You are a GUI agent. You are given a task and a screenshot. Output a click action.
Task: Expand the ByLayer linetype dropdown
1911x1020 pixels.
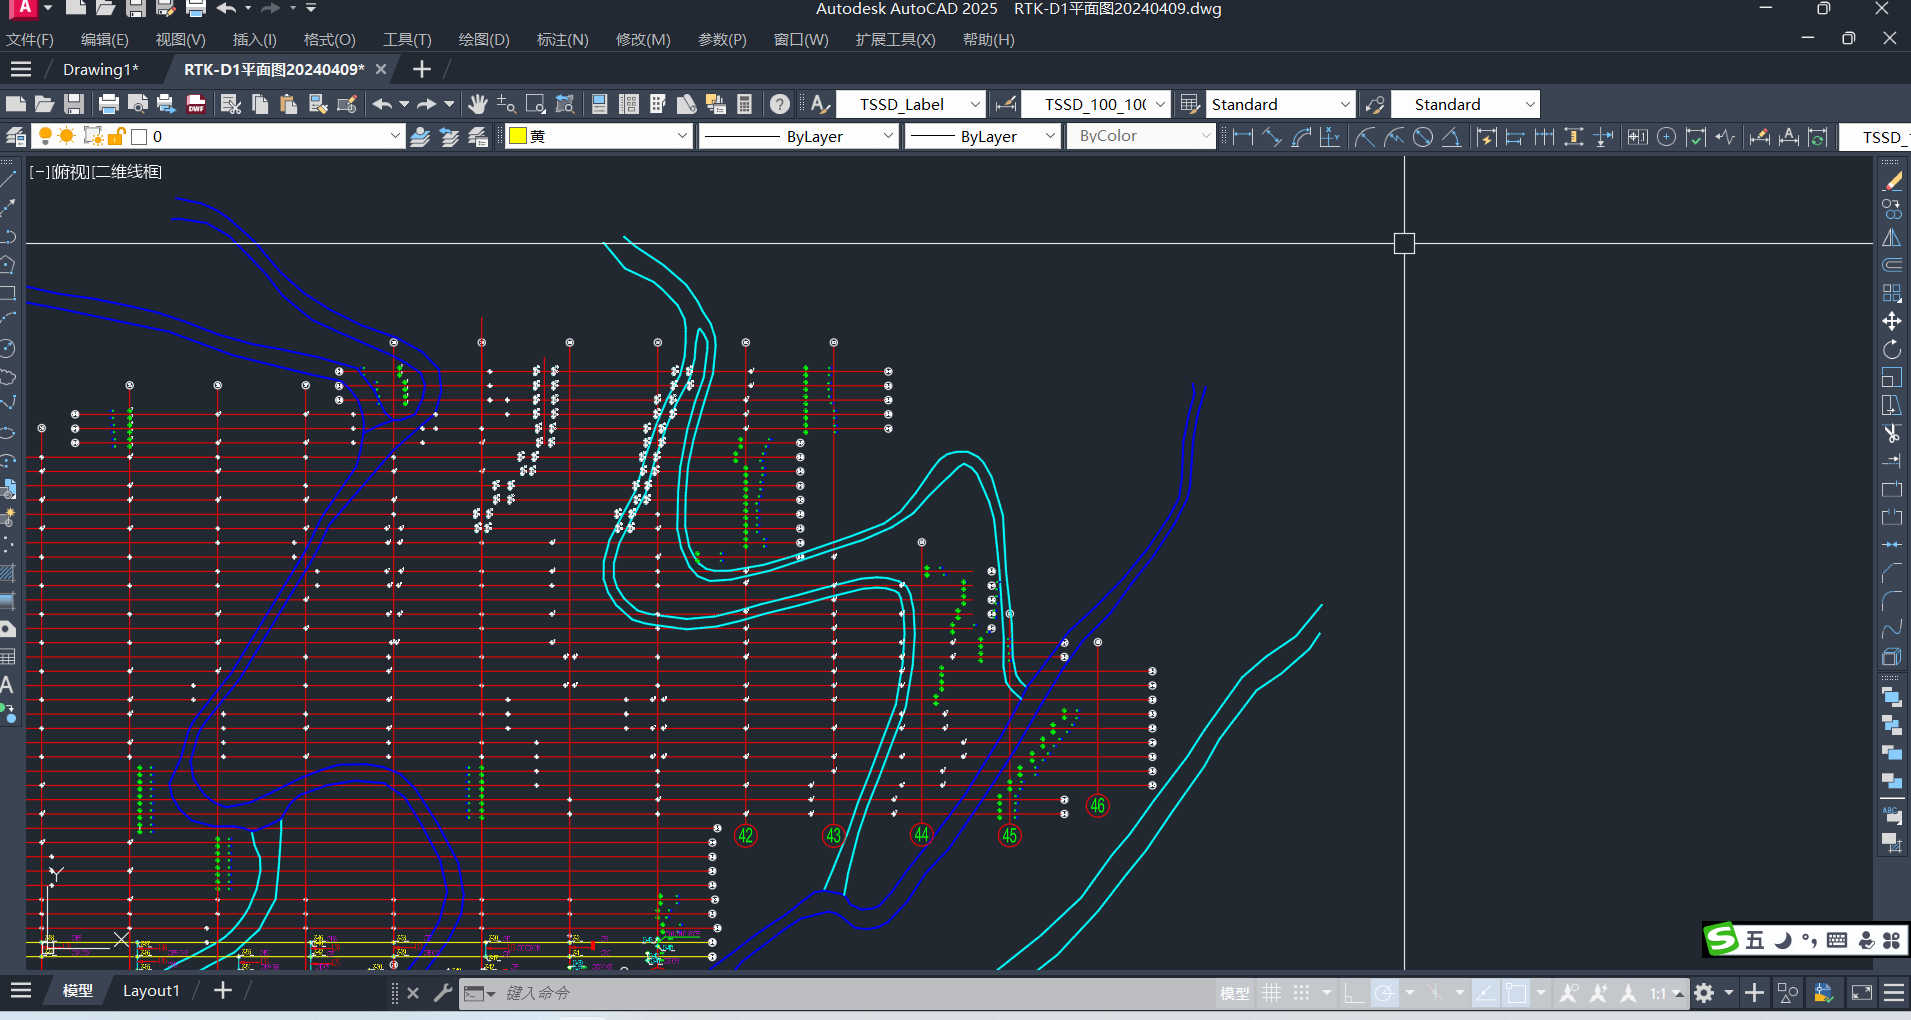coord(887,137)
